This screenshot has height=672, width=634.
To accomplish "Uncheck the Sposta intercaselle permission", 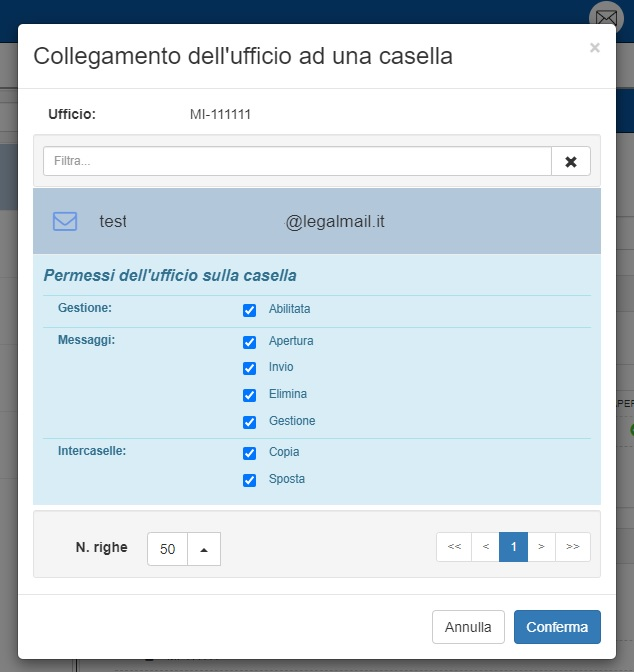I will click(x=250, y=480).
